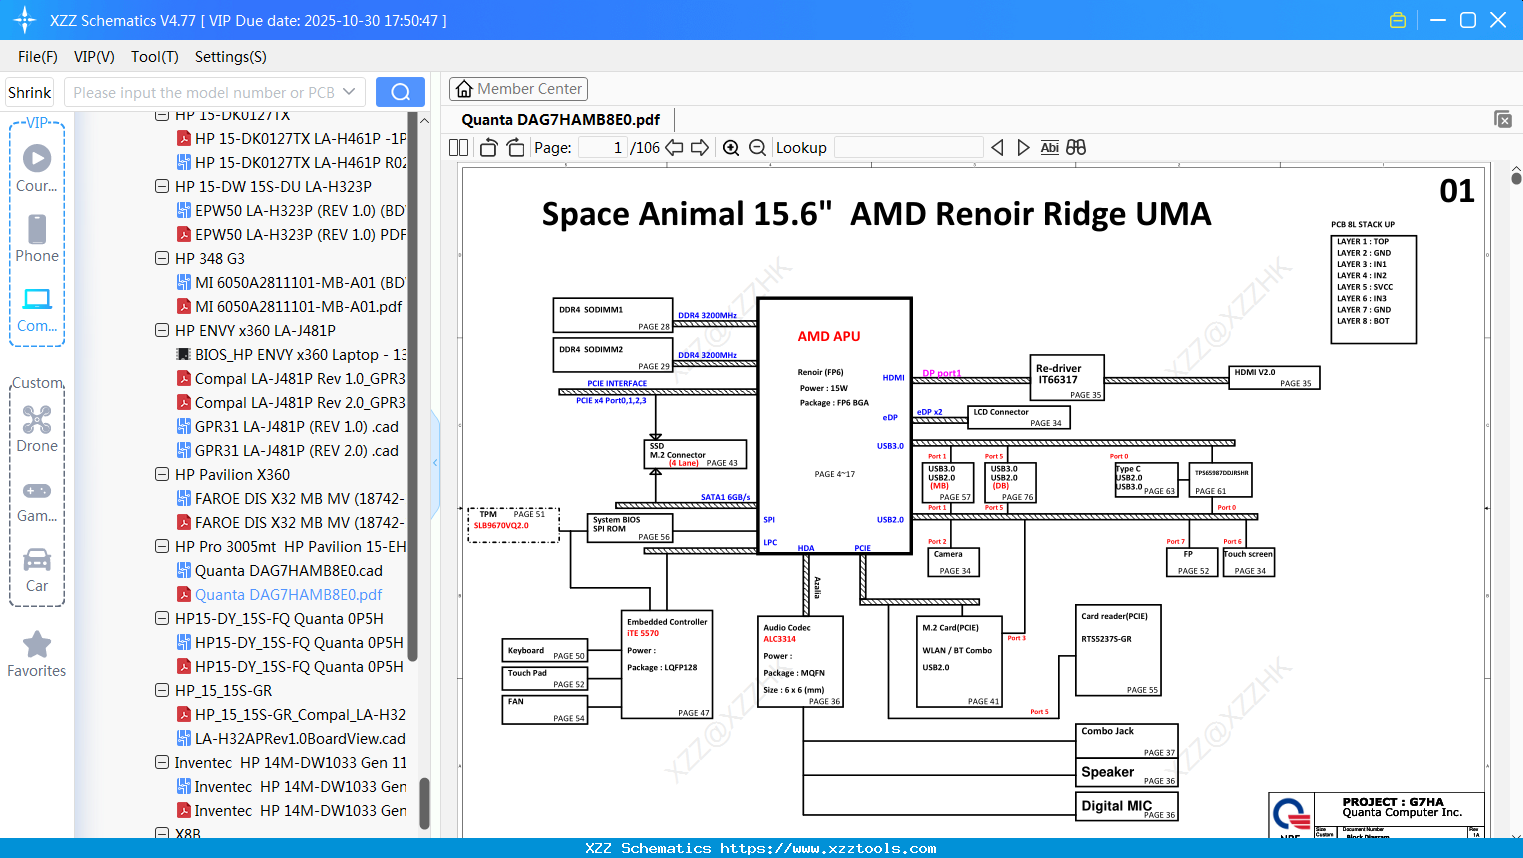Open the Car category
Image resolution: width=1523 pixels, height=858 pixels.
(x=37, y=570)
